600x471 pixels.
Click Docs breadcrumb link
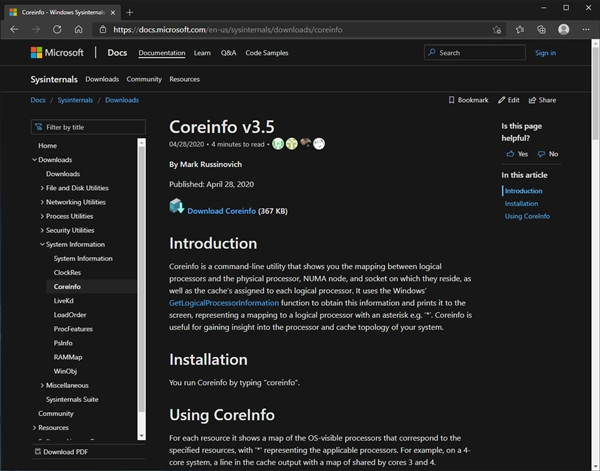pos(38,100)
